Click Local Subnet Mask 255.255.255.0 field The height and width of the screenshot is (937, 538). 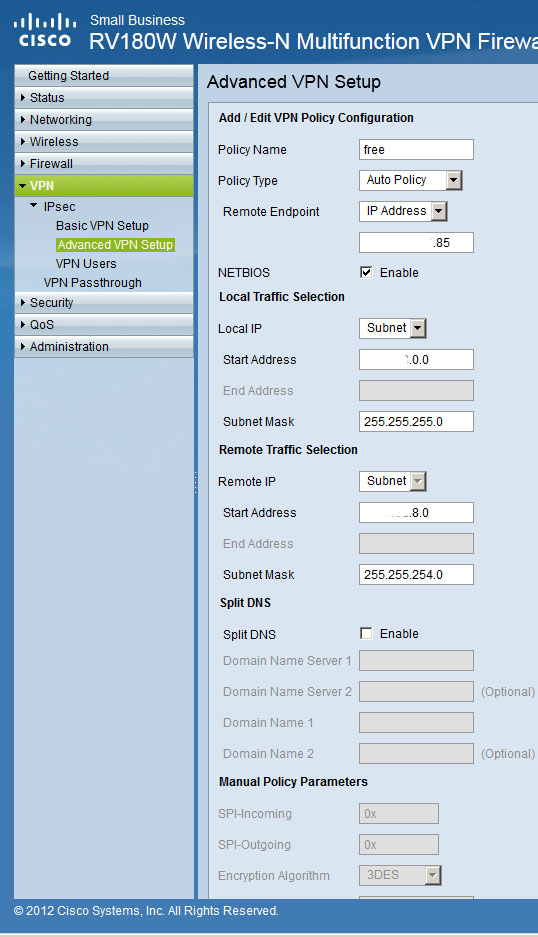point(416,421)
